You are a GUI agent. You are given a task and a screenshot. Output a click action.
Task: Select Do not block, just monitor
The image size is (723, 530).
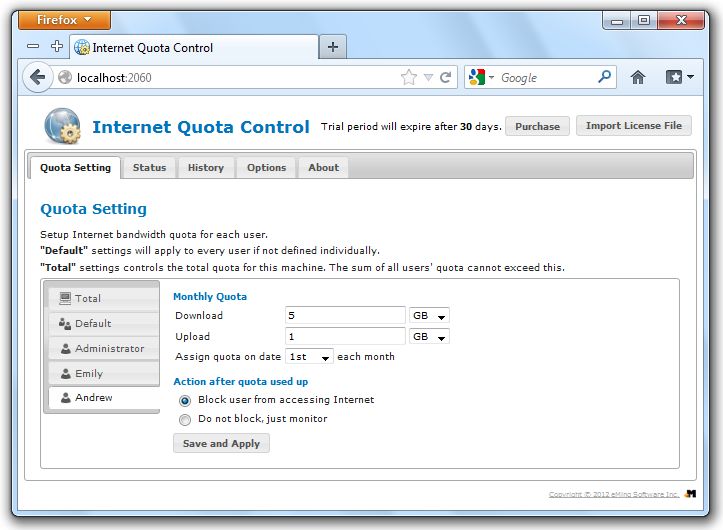click(185, 419)
